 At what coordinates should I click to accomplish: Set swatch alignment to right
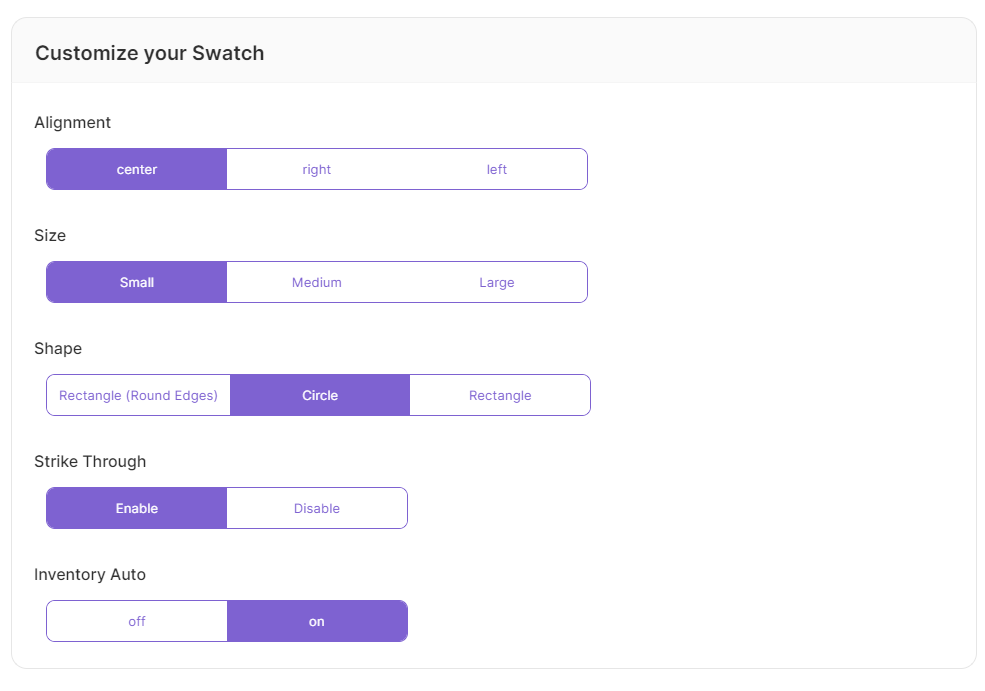[x=317, y=169]
